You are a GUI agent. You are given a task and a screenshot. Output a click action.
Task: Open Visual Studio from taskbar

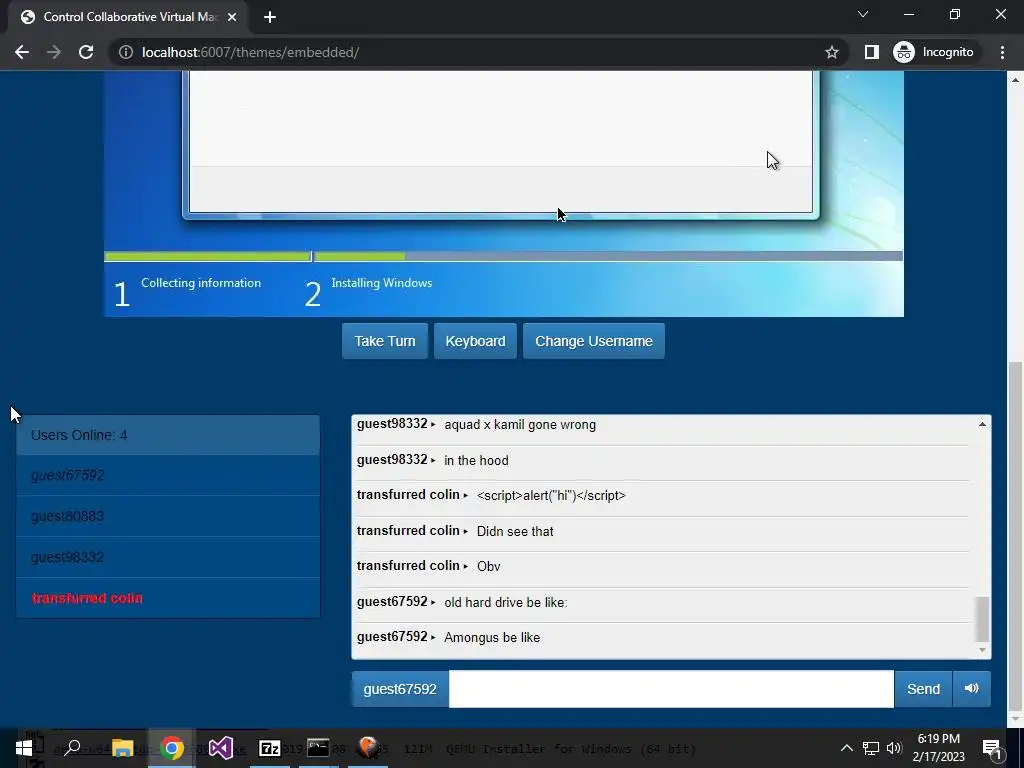(221, 748)
